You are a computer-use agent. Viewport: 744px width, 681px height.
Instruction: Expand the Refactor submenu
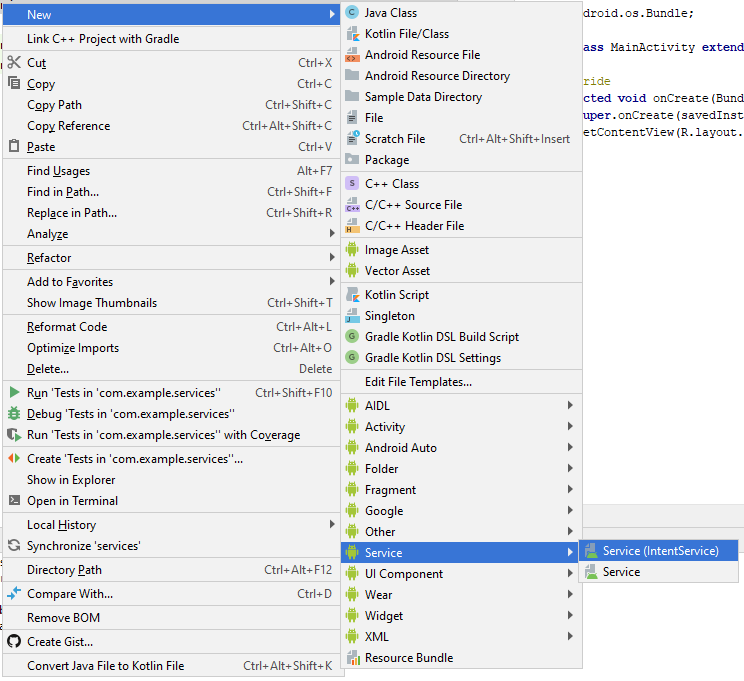point(332,258)
